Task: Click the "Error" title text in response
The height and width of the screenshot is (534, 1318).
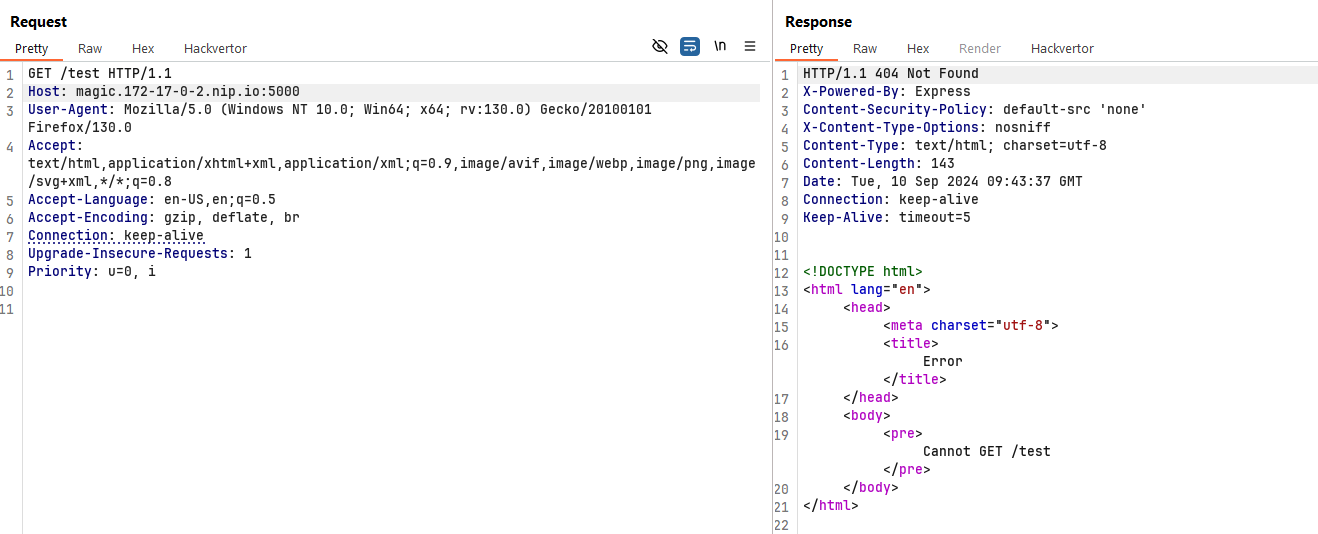Action: coord(943,361)
